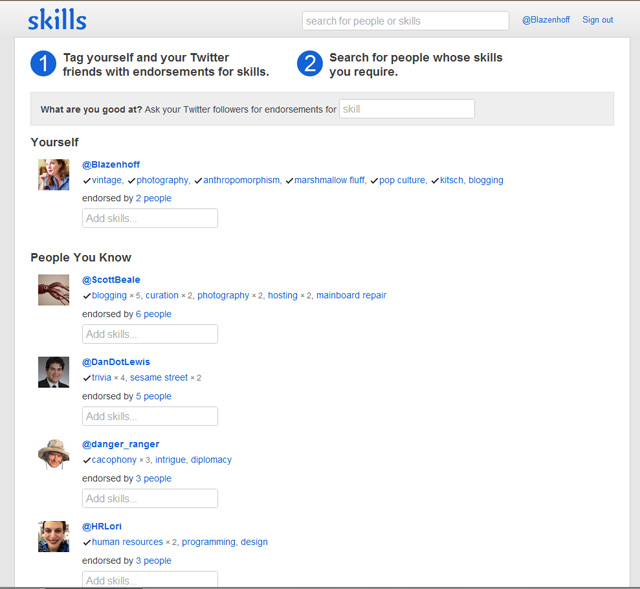Click @HRLori's profile photo
Screen dimensions: 640x589
(x=54, y=536)
